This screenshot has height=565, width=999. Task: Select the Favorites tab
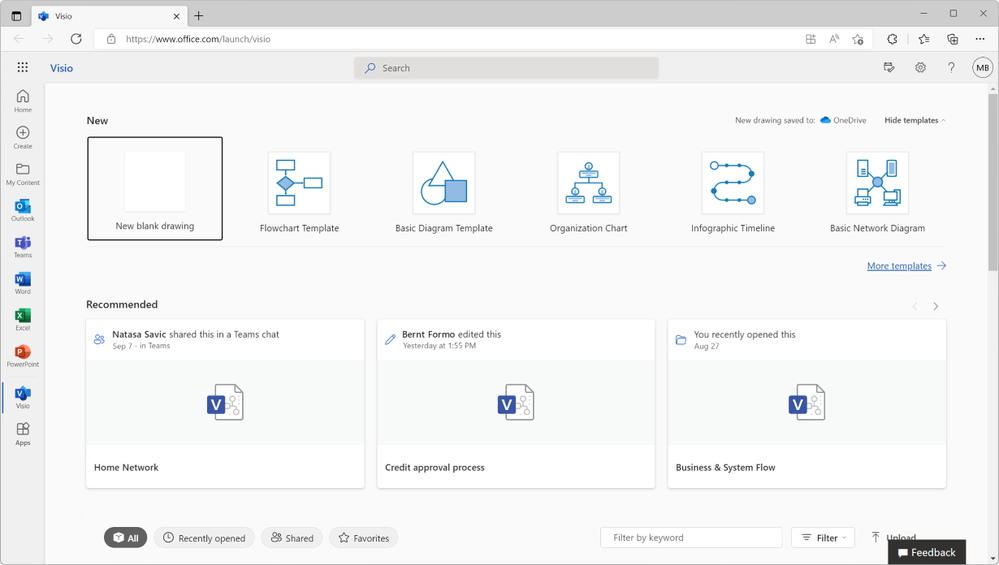[x=364, y=538]
